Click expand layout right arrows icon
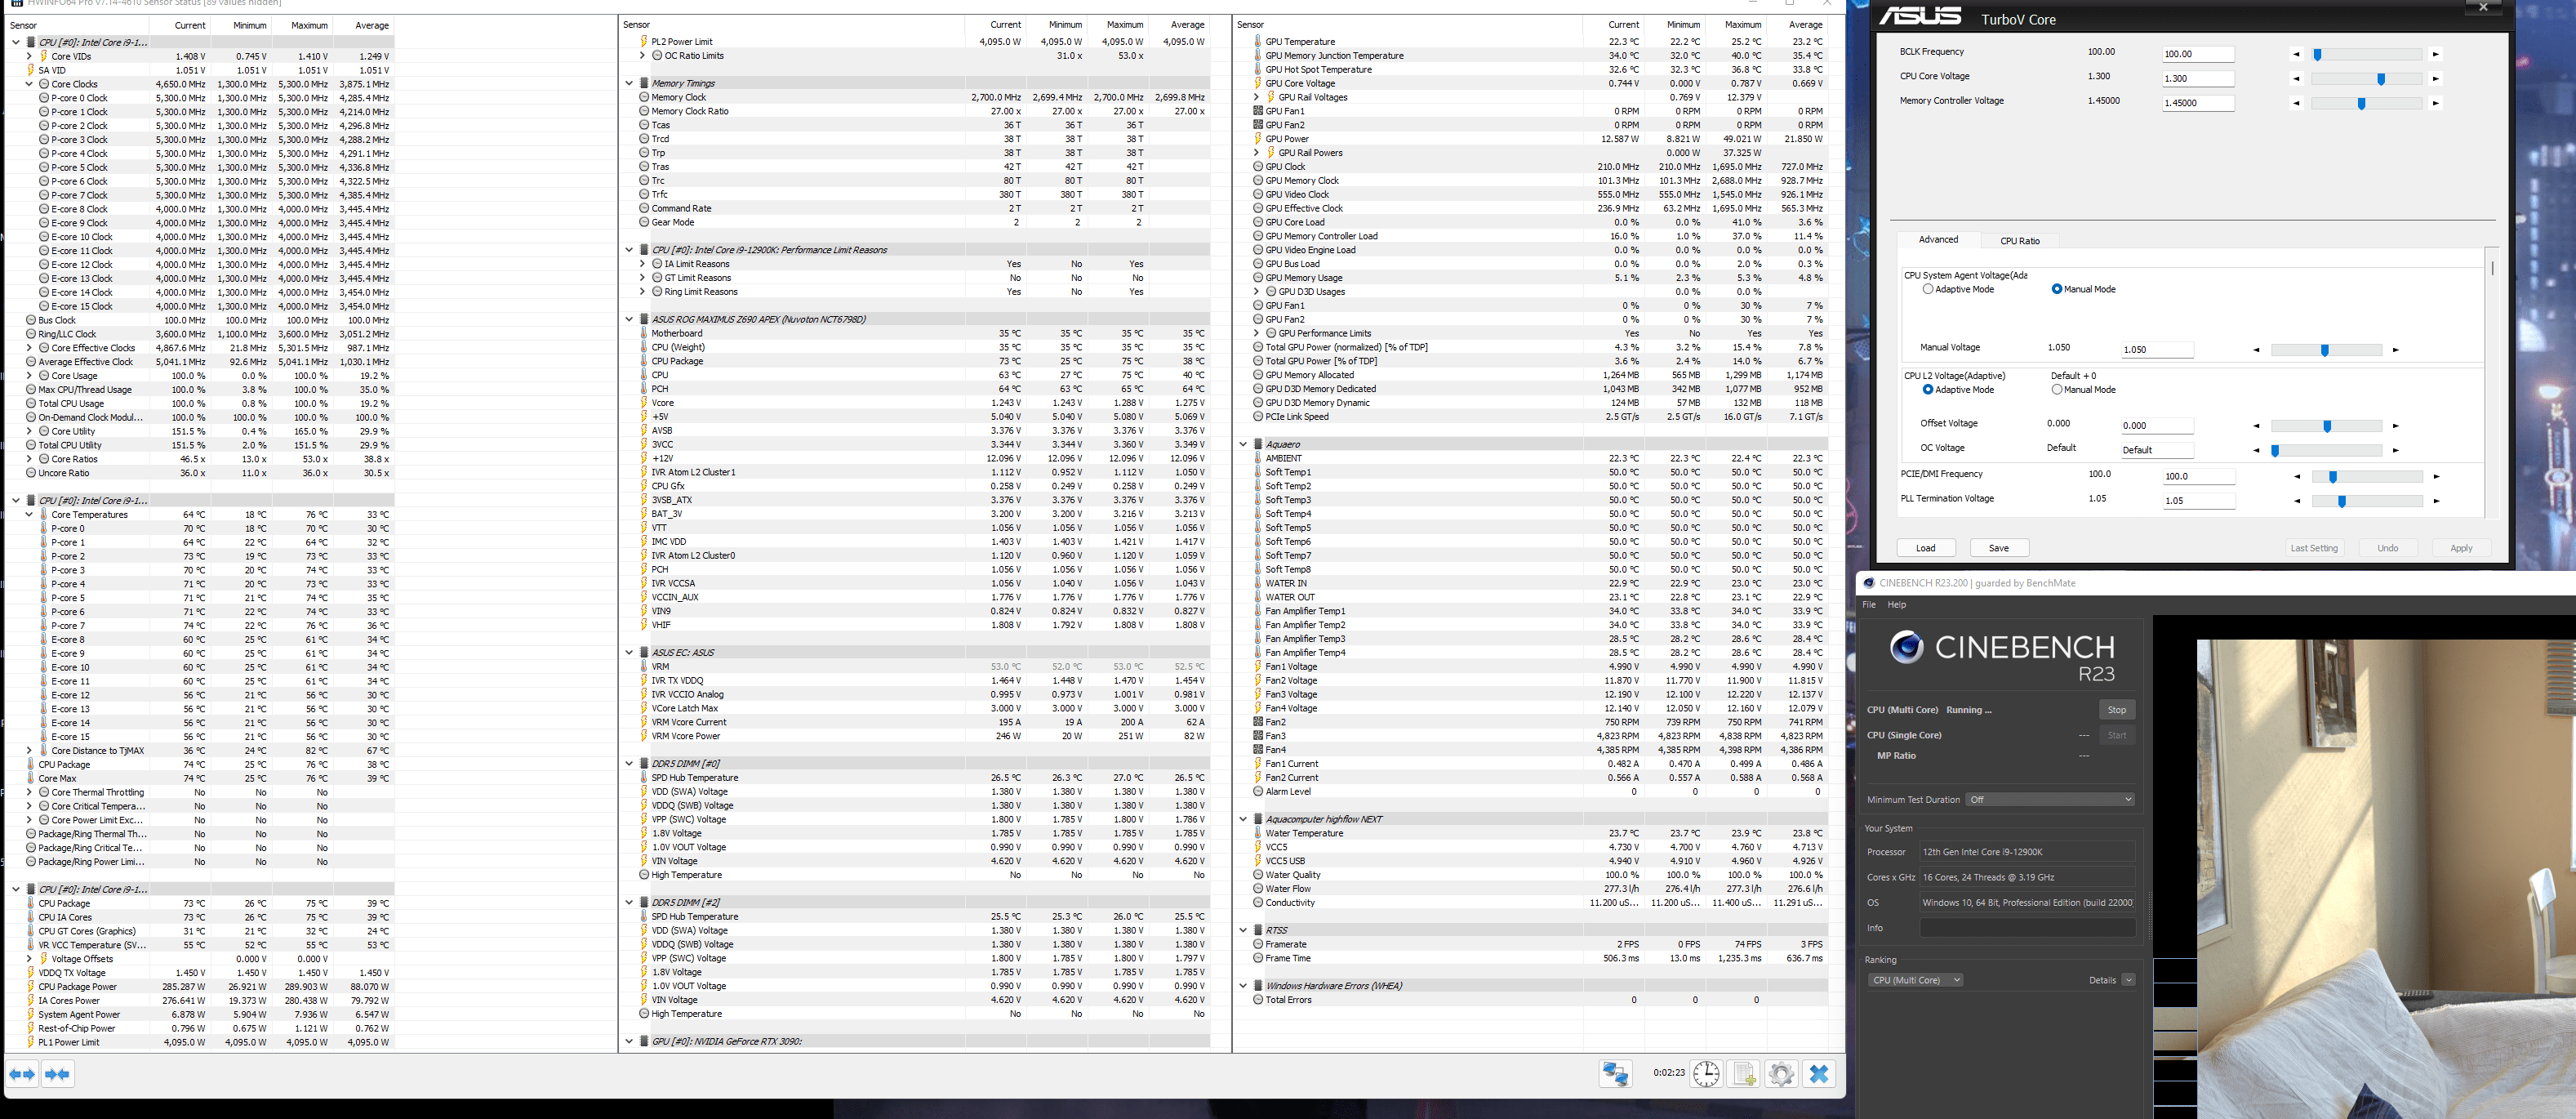 tap(22, 1073)
